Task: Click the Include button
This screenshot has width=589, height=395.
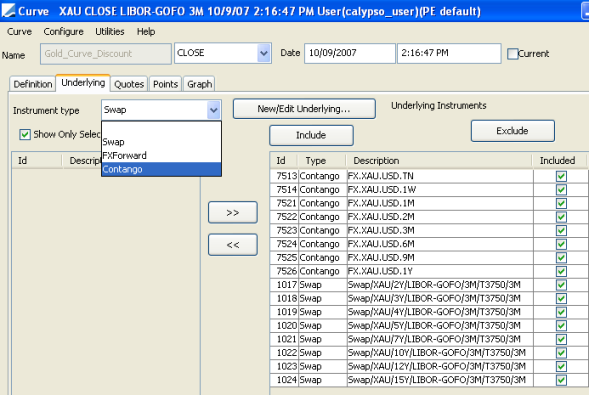Action: point(311,135)
